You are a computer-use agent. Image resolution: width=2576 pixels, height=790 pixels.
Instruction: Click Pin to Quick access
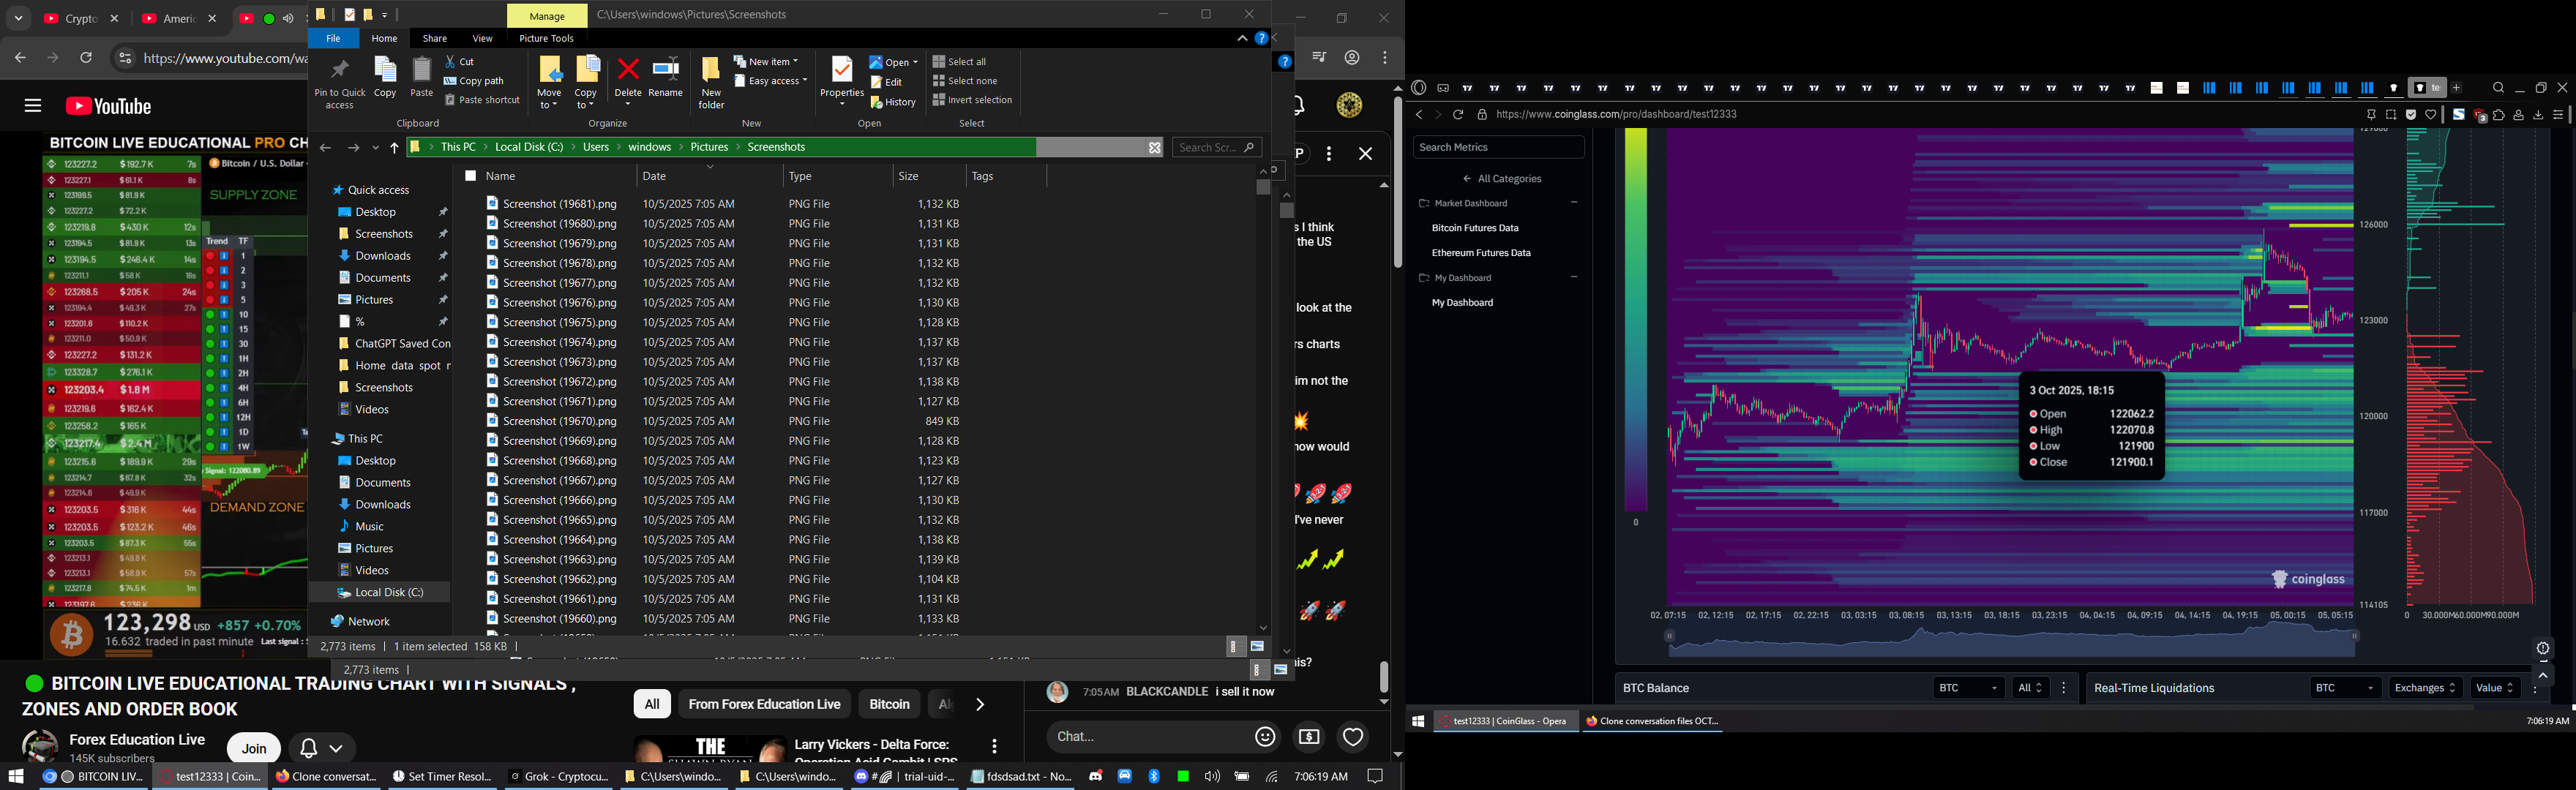tap(340, 73)
